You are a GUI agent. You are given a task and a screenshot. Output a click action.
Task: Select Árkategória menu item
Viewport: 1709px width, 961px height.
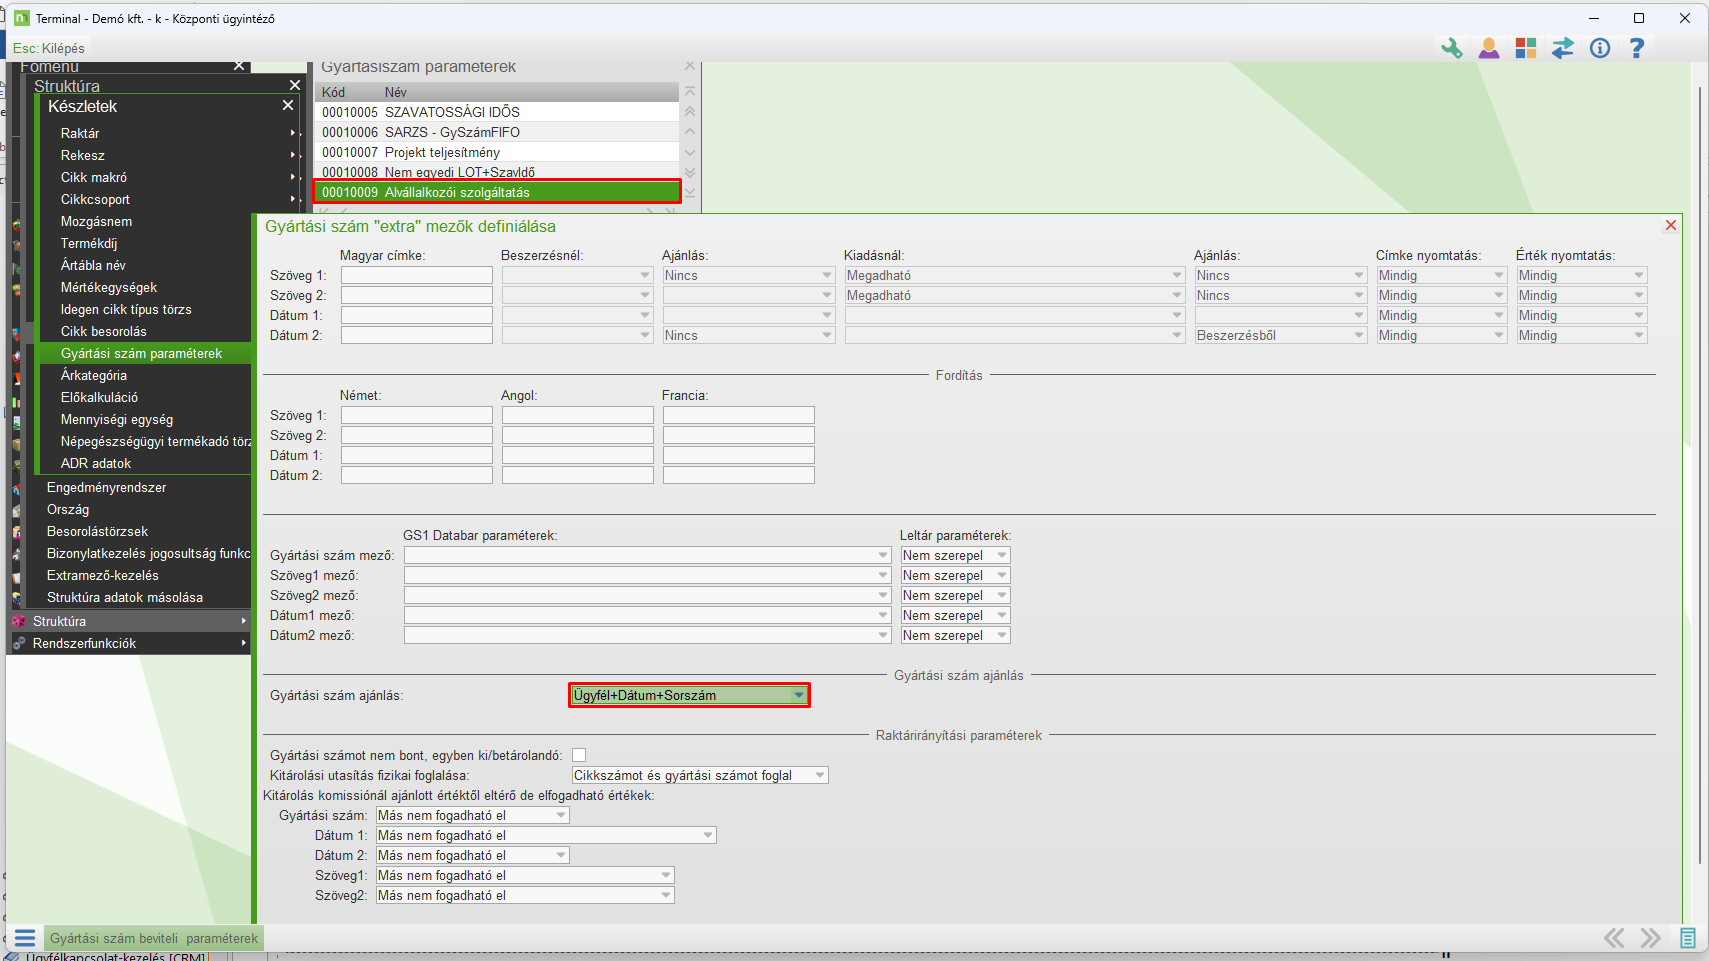coord(94,375)
